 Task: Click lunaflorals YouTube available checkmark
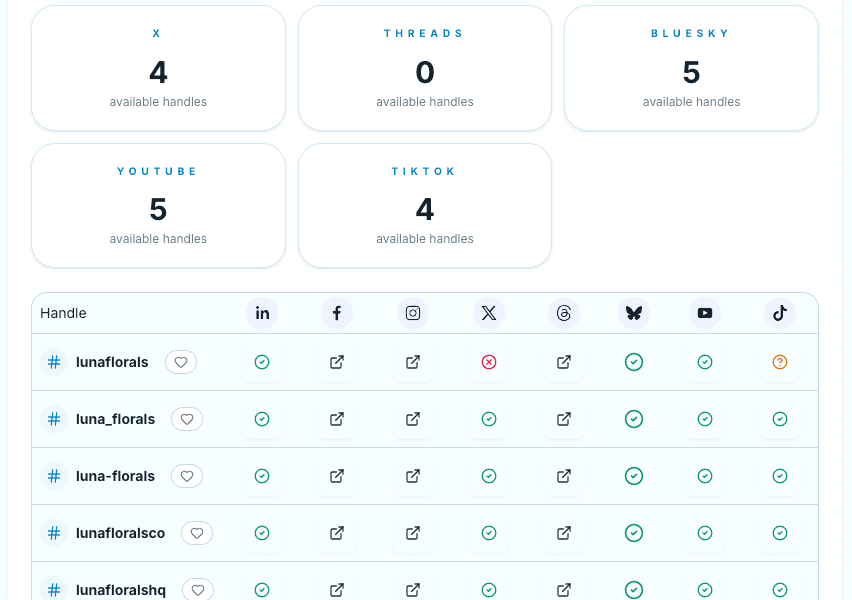(x=705, y=362)
